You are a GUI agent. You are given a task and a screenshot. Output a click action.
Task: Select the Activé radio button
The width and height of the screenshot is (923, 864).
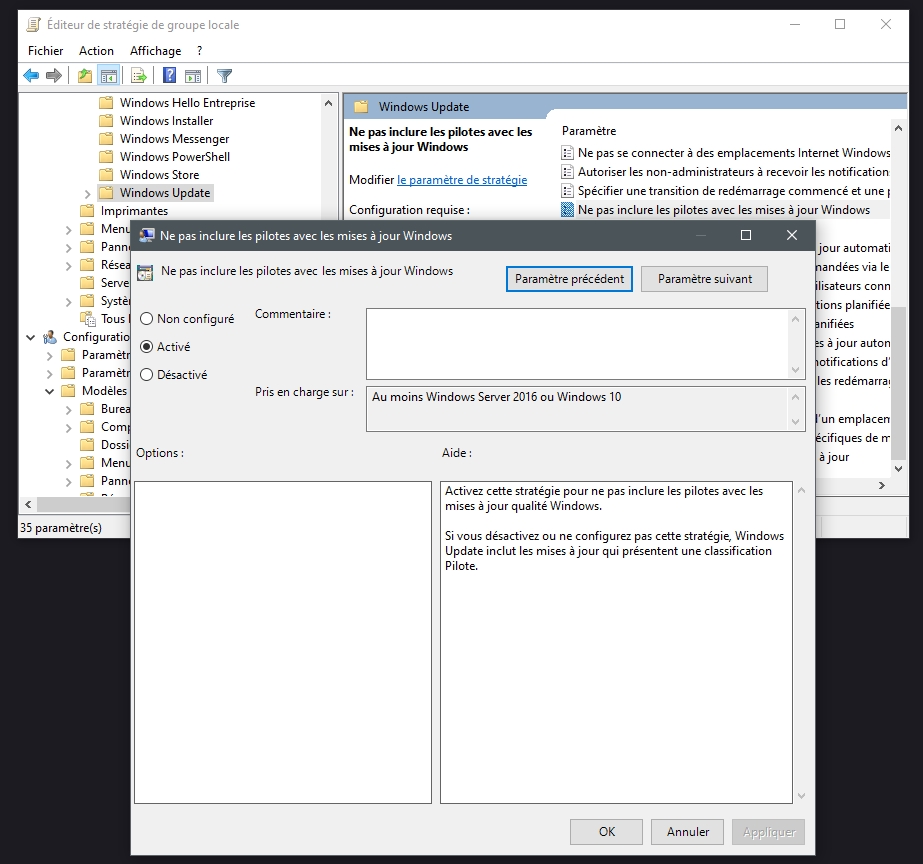click(x=147, y=347)
